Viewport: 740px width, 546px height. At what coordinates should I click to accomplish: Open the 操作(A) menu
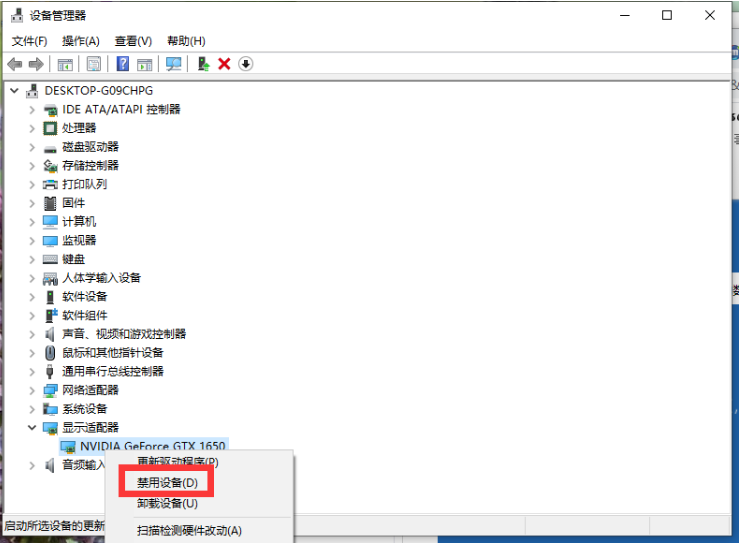pyautogui.click(x=80, y=41)
